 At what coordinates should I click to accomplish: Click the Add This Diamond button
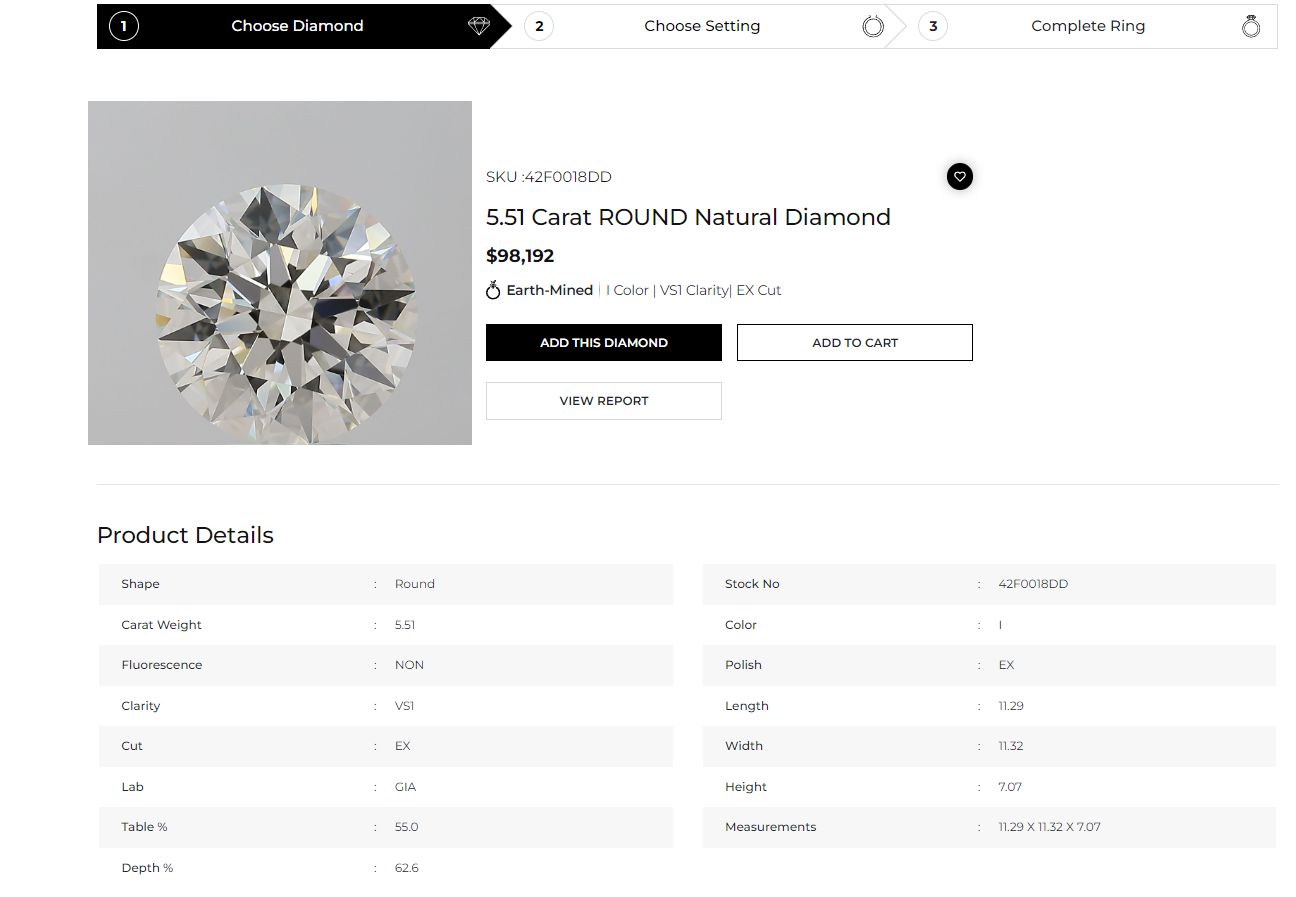click(604, 342)
